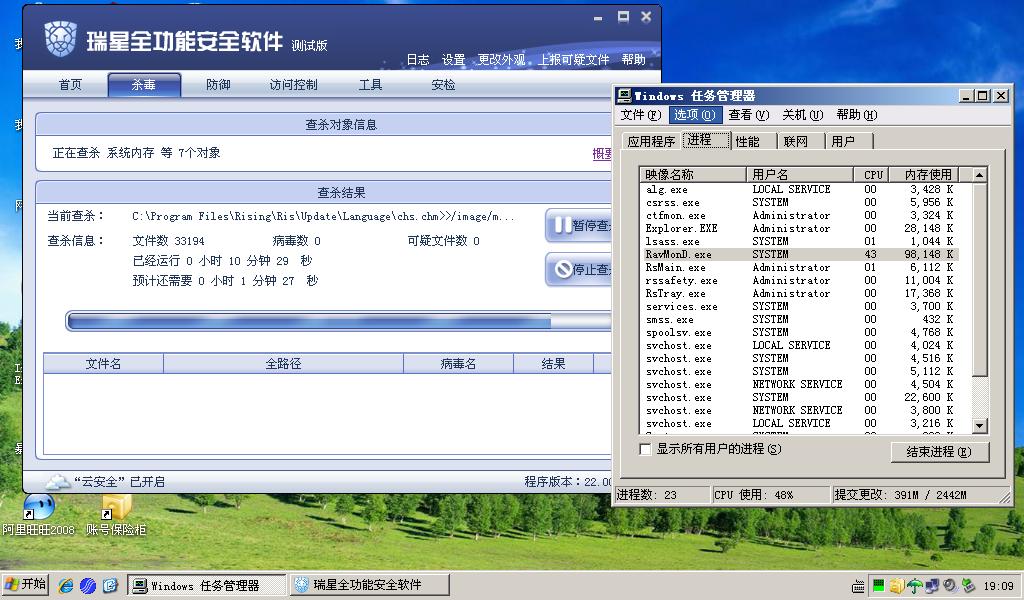Open the 文件(F) menu in Task Manager

(641, 115)
